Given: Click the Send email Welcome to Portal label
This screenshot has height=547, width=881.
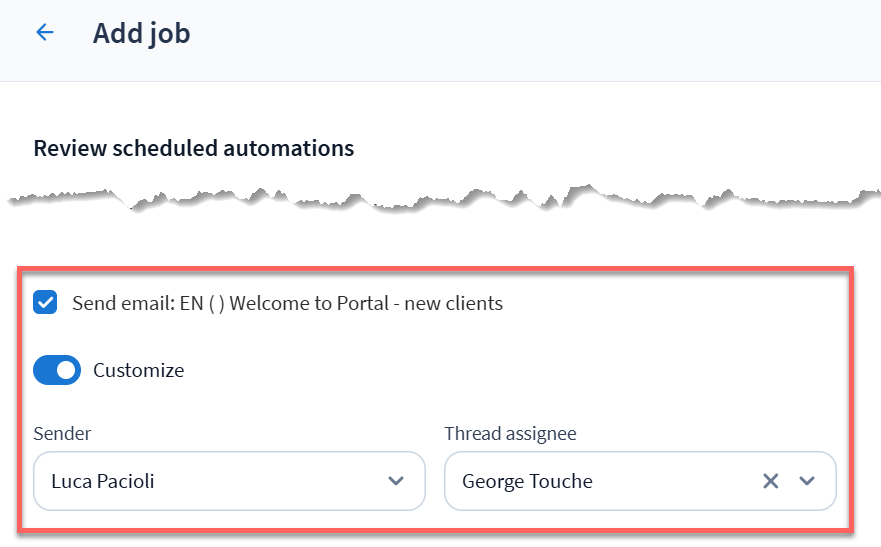Looking at the screenshot, I should (x=287, y=303).
